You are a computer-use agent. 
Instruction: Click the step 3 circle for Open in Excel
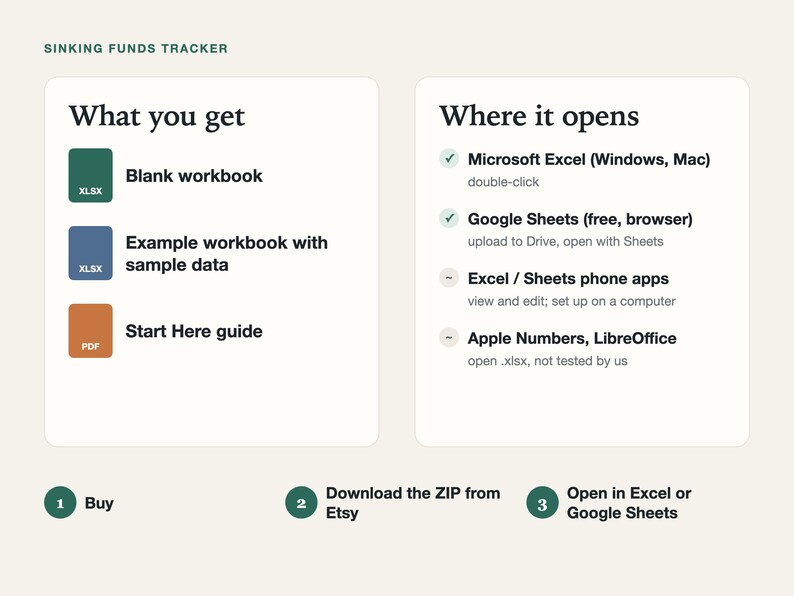542,503
